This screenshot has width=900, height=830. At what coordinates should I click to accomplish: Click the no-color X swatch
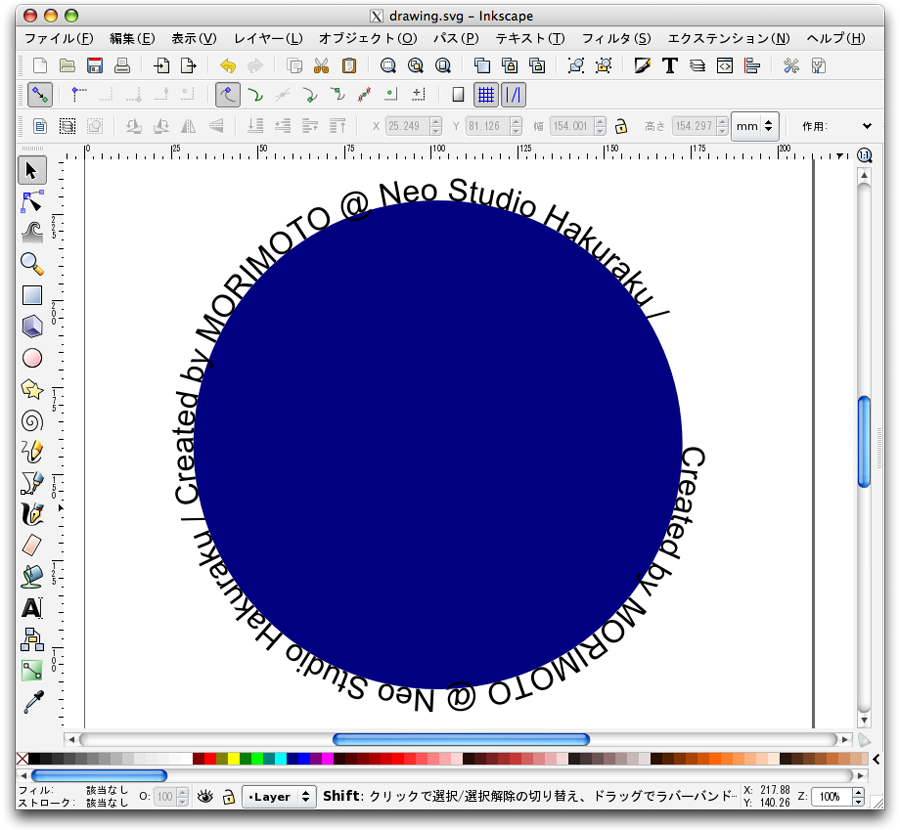[x=22, y=759]
